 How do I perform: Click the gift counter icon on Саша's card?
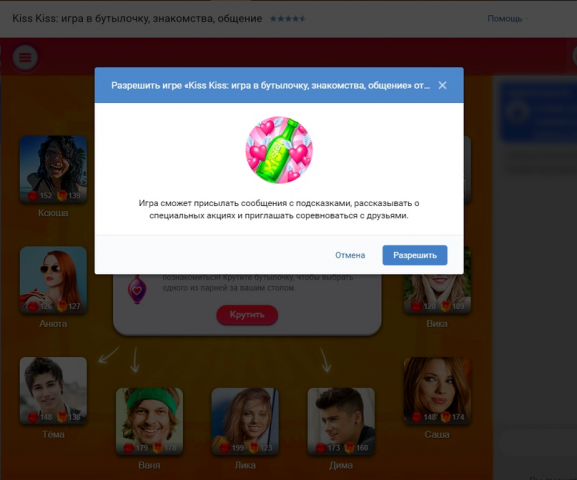(446, 417)
